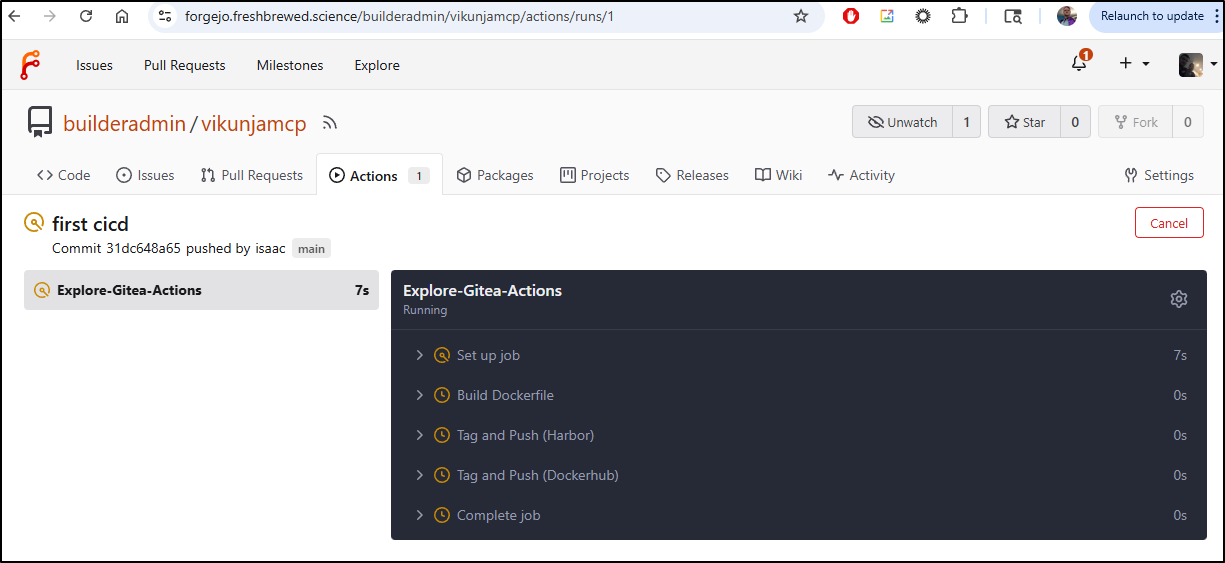Open job settings gear icon
The width and height of the screenshot is (1225, 563).
1178,299
